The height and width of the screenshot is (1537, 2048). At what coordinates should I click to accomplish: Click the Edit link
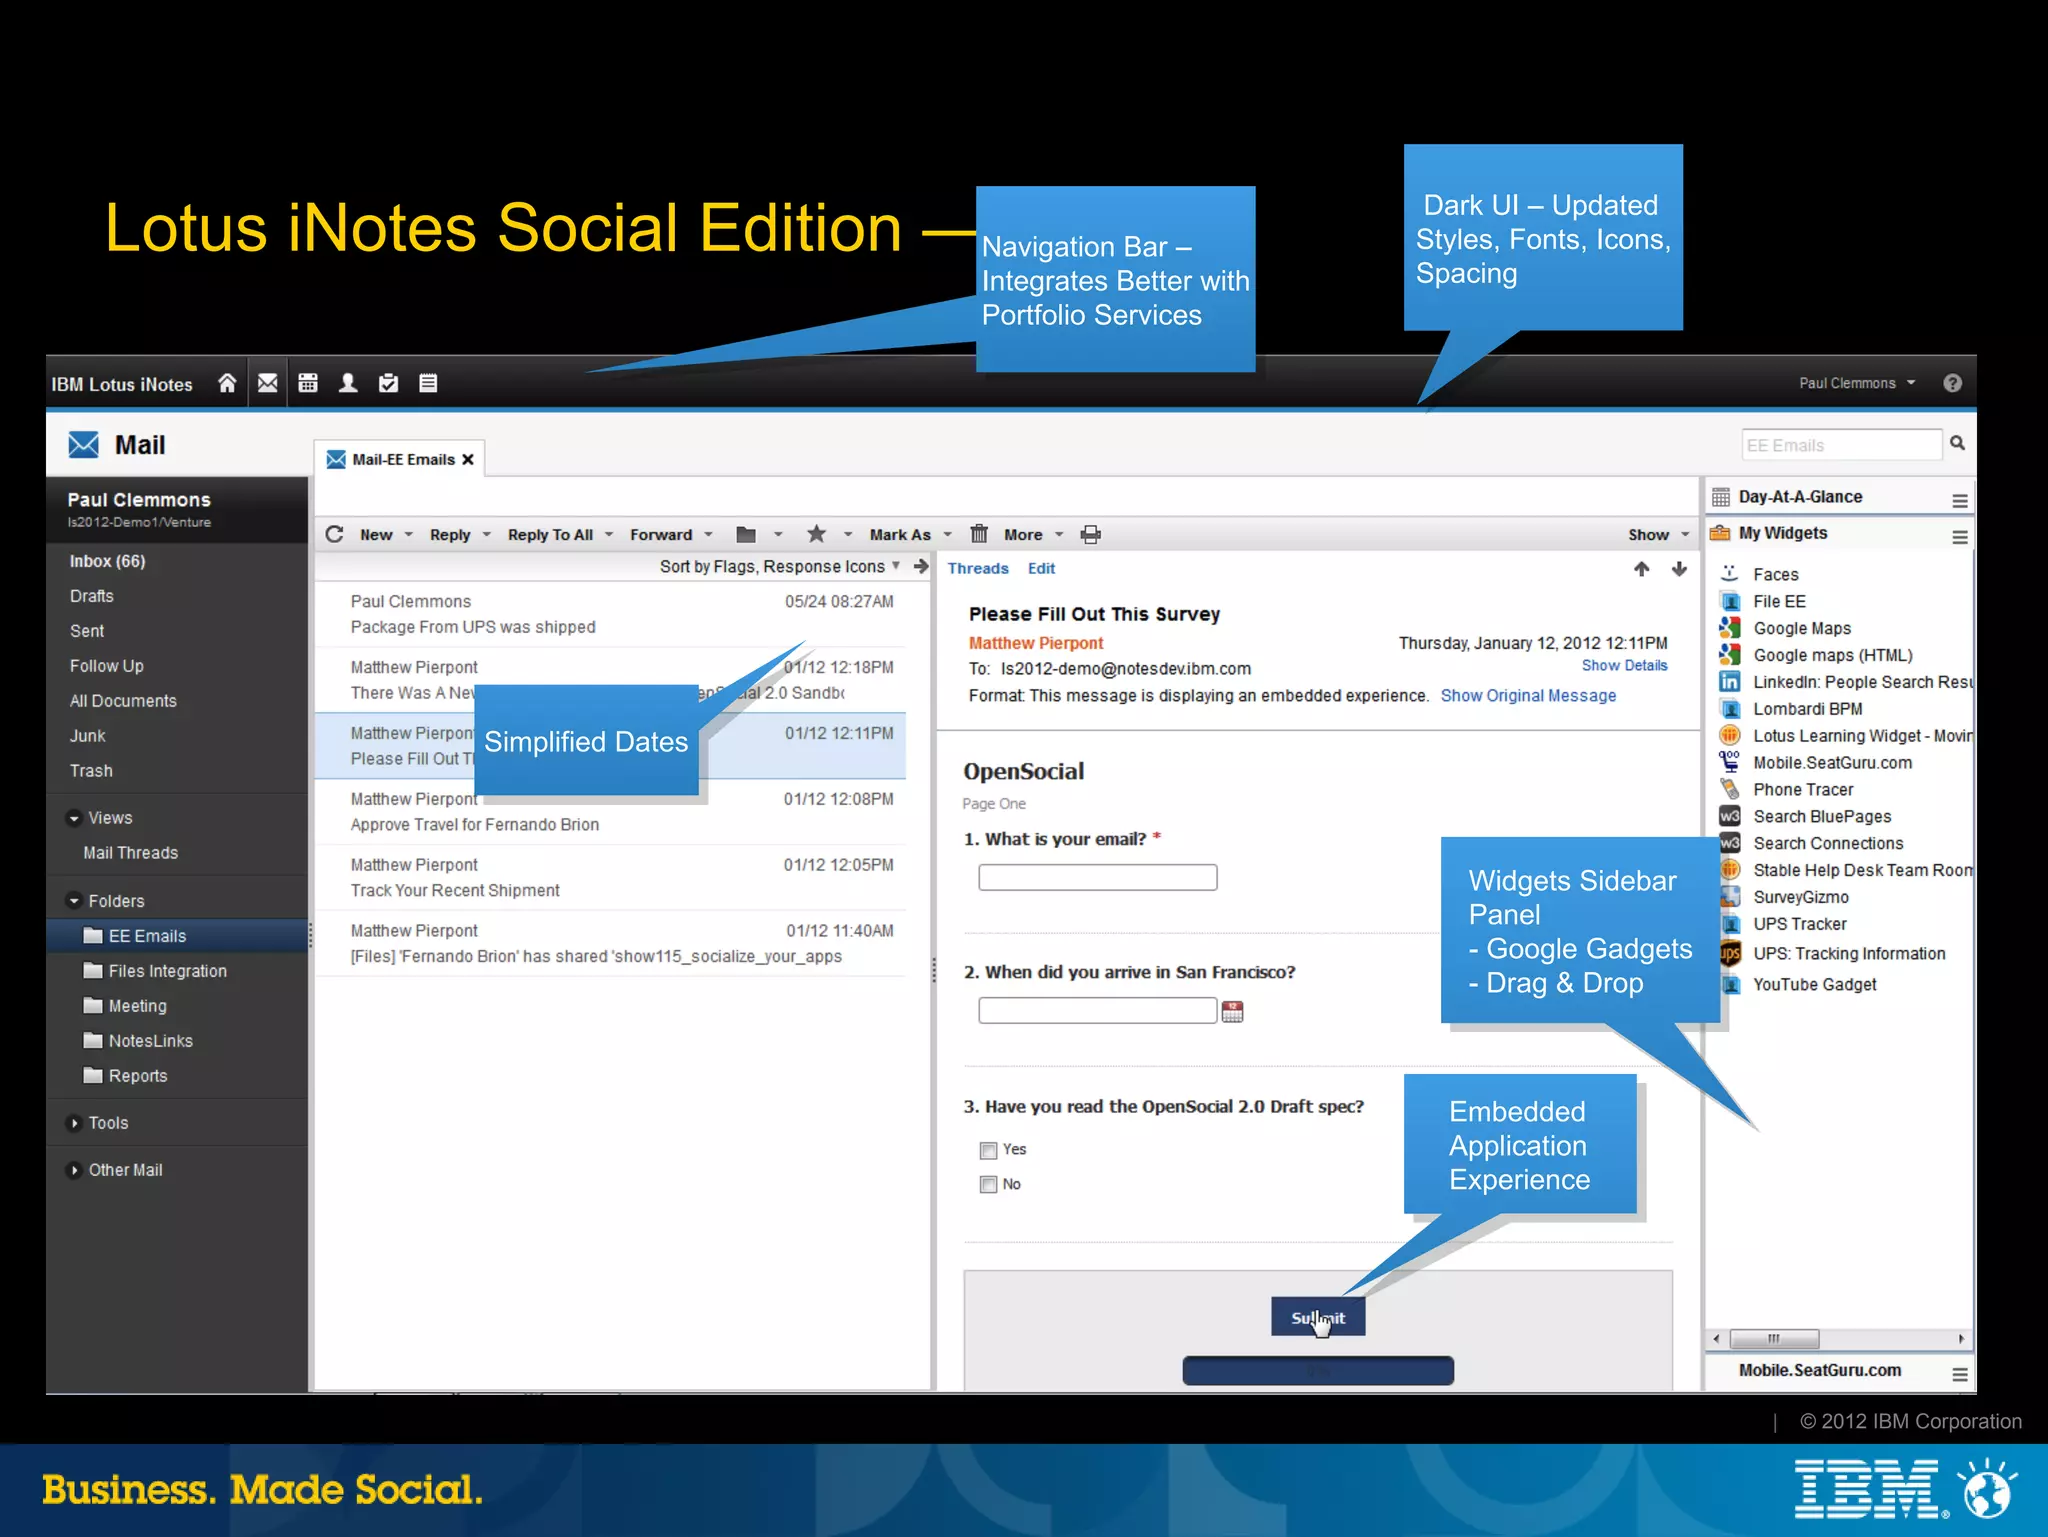pyautogui.click(x=1041, y=568)
